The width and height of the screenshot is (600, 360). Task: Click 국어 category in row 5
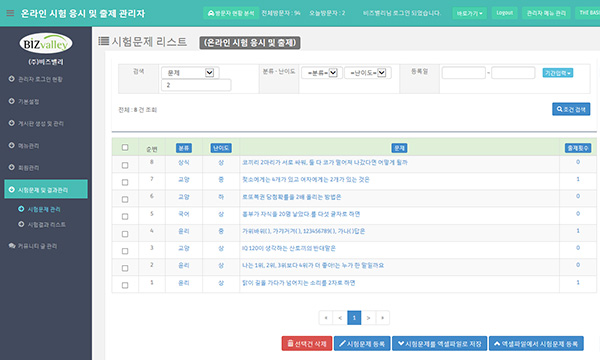pyautogui.click(x=184, y=214)
